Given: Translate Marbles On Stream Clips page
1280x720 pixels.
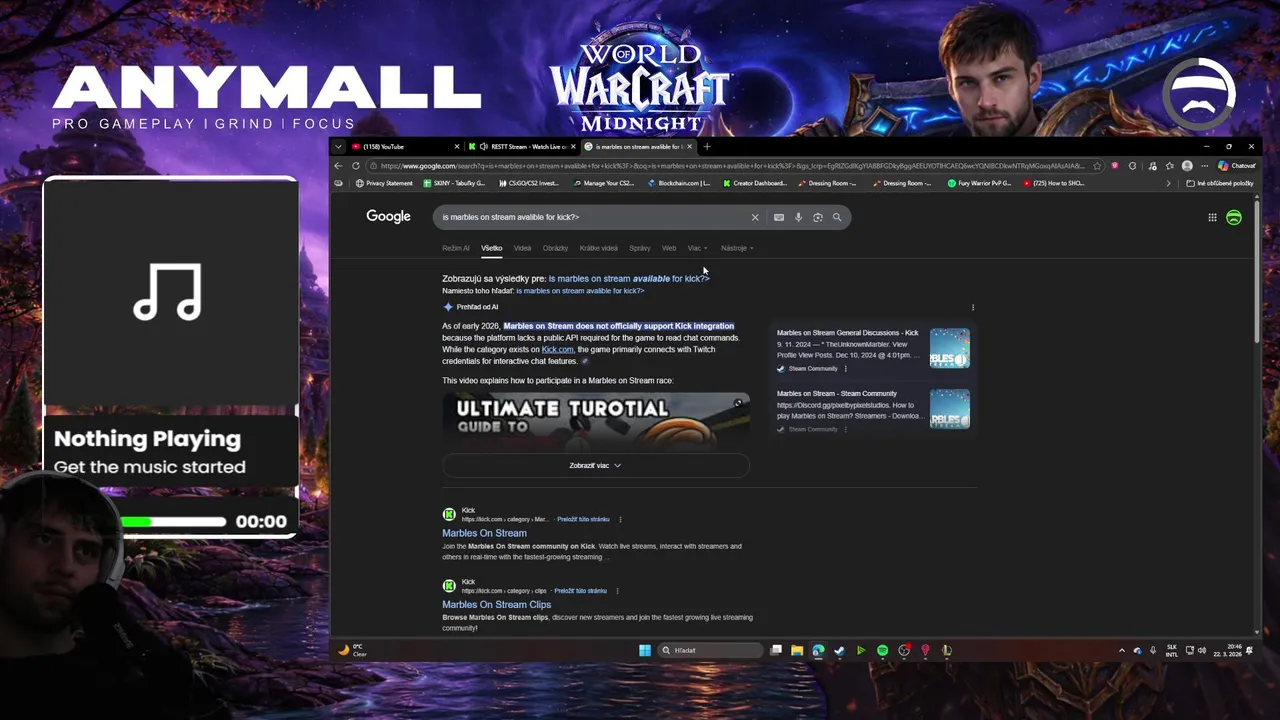Looking at the screenshot, I should pyautogui.click(x=580, y=591).
